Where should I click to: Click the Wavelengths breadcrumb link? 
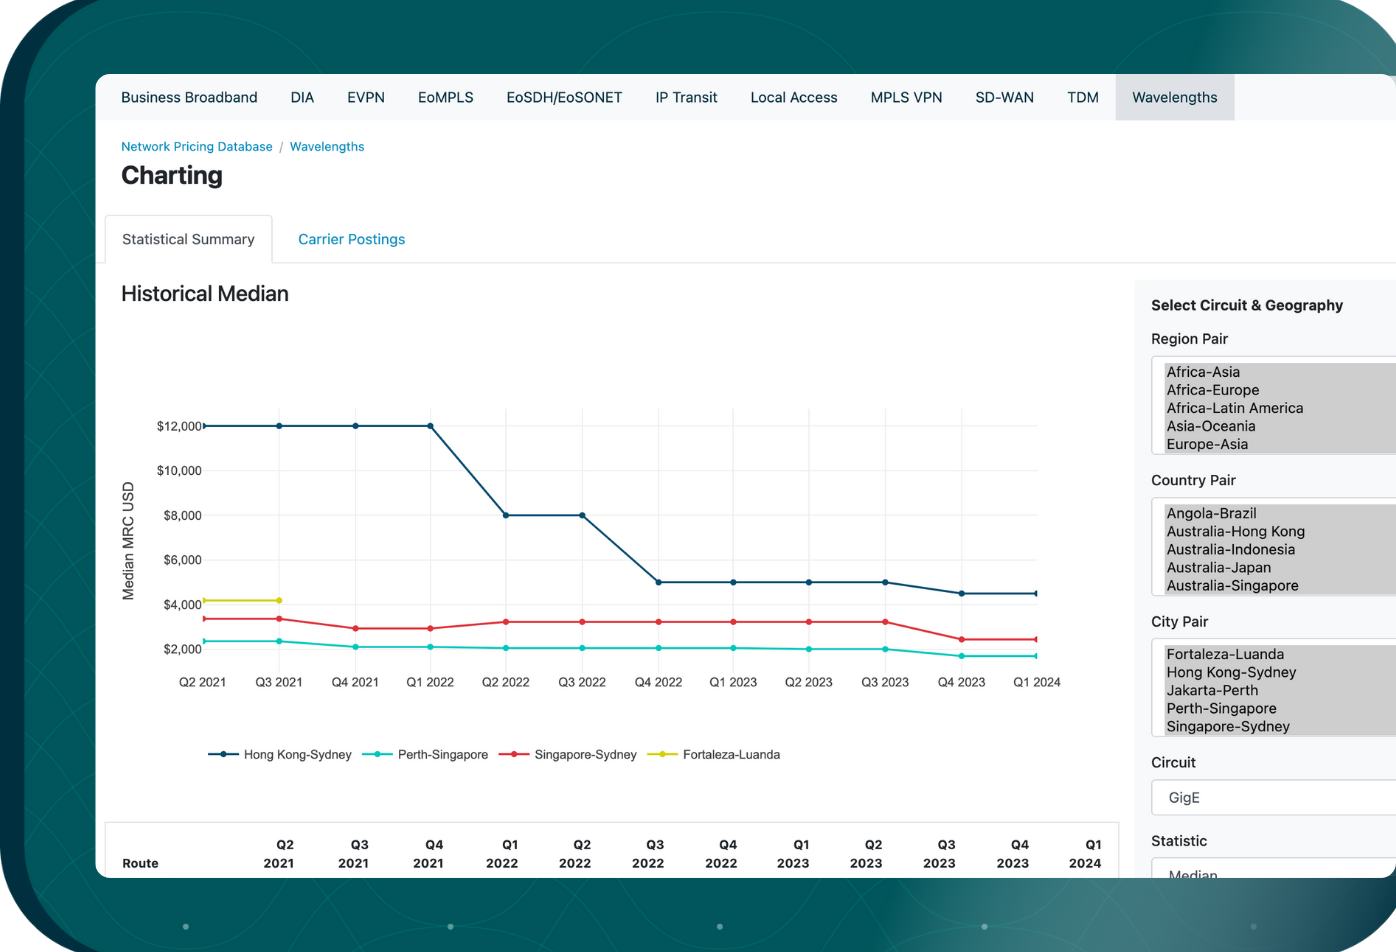(327, 146)
